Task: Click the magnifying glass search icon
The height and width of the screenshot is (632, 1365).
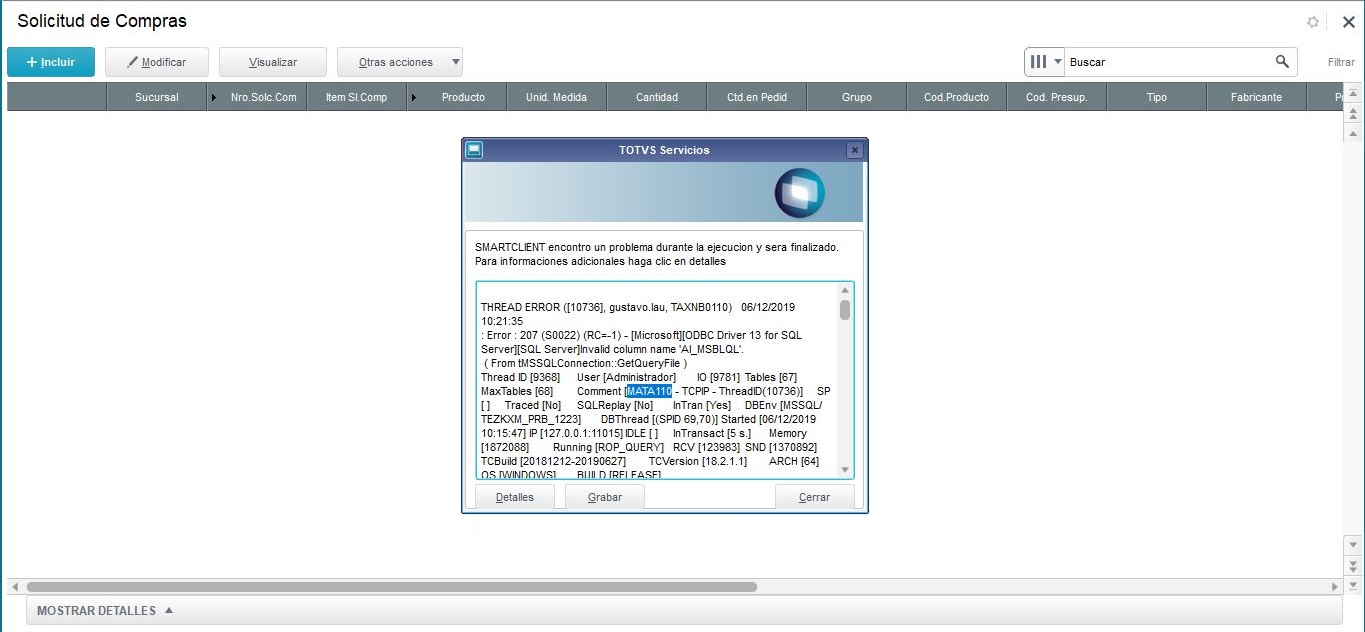Action: click(x=1283, y=62)
